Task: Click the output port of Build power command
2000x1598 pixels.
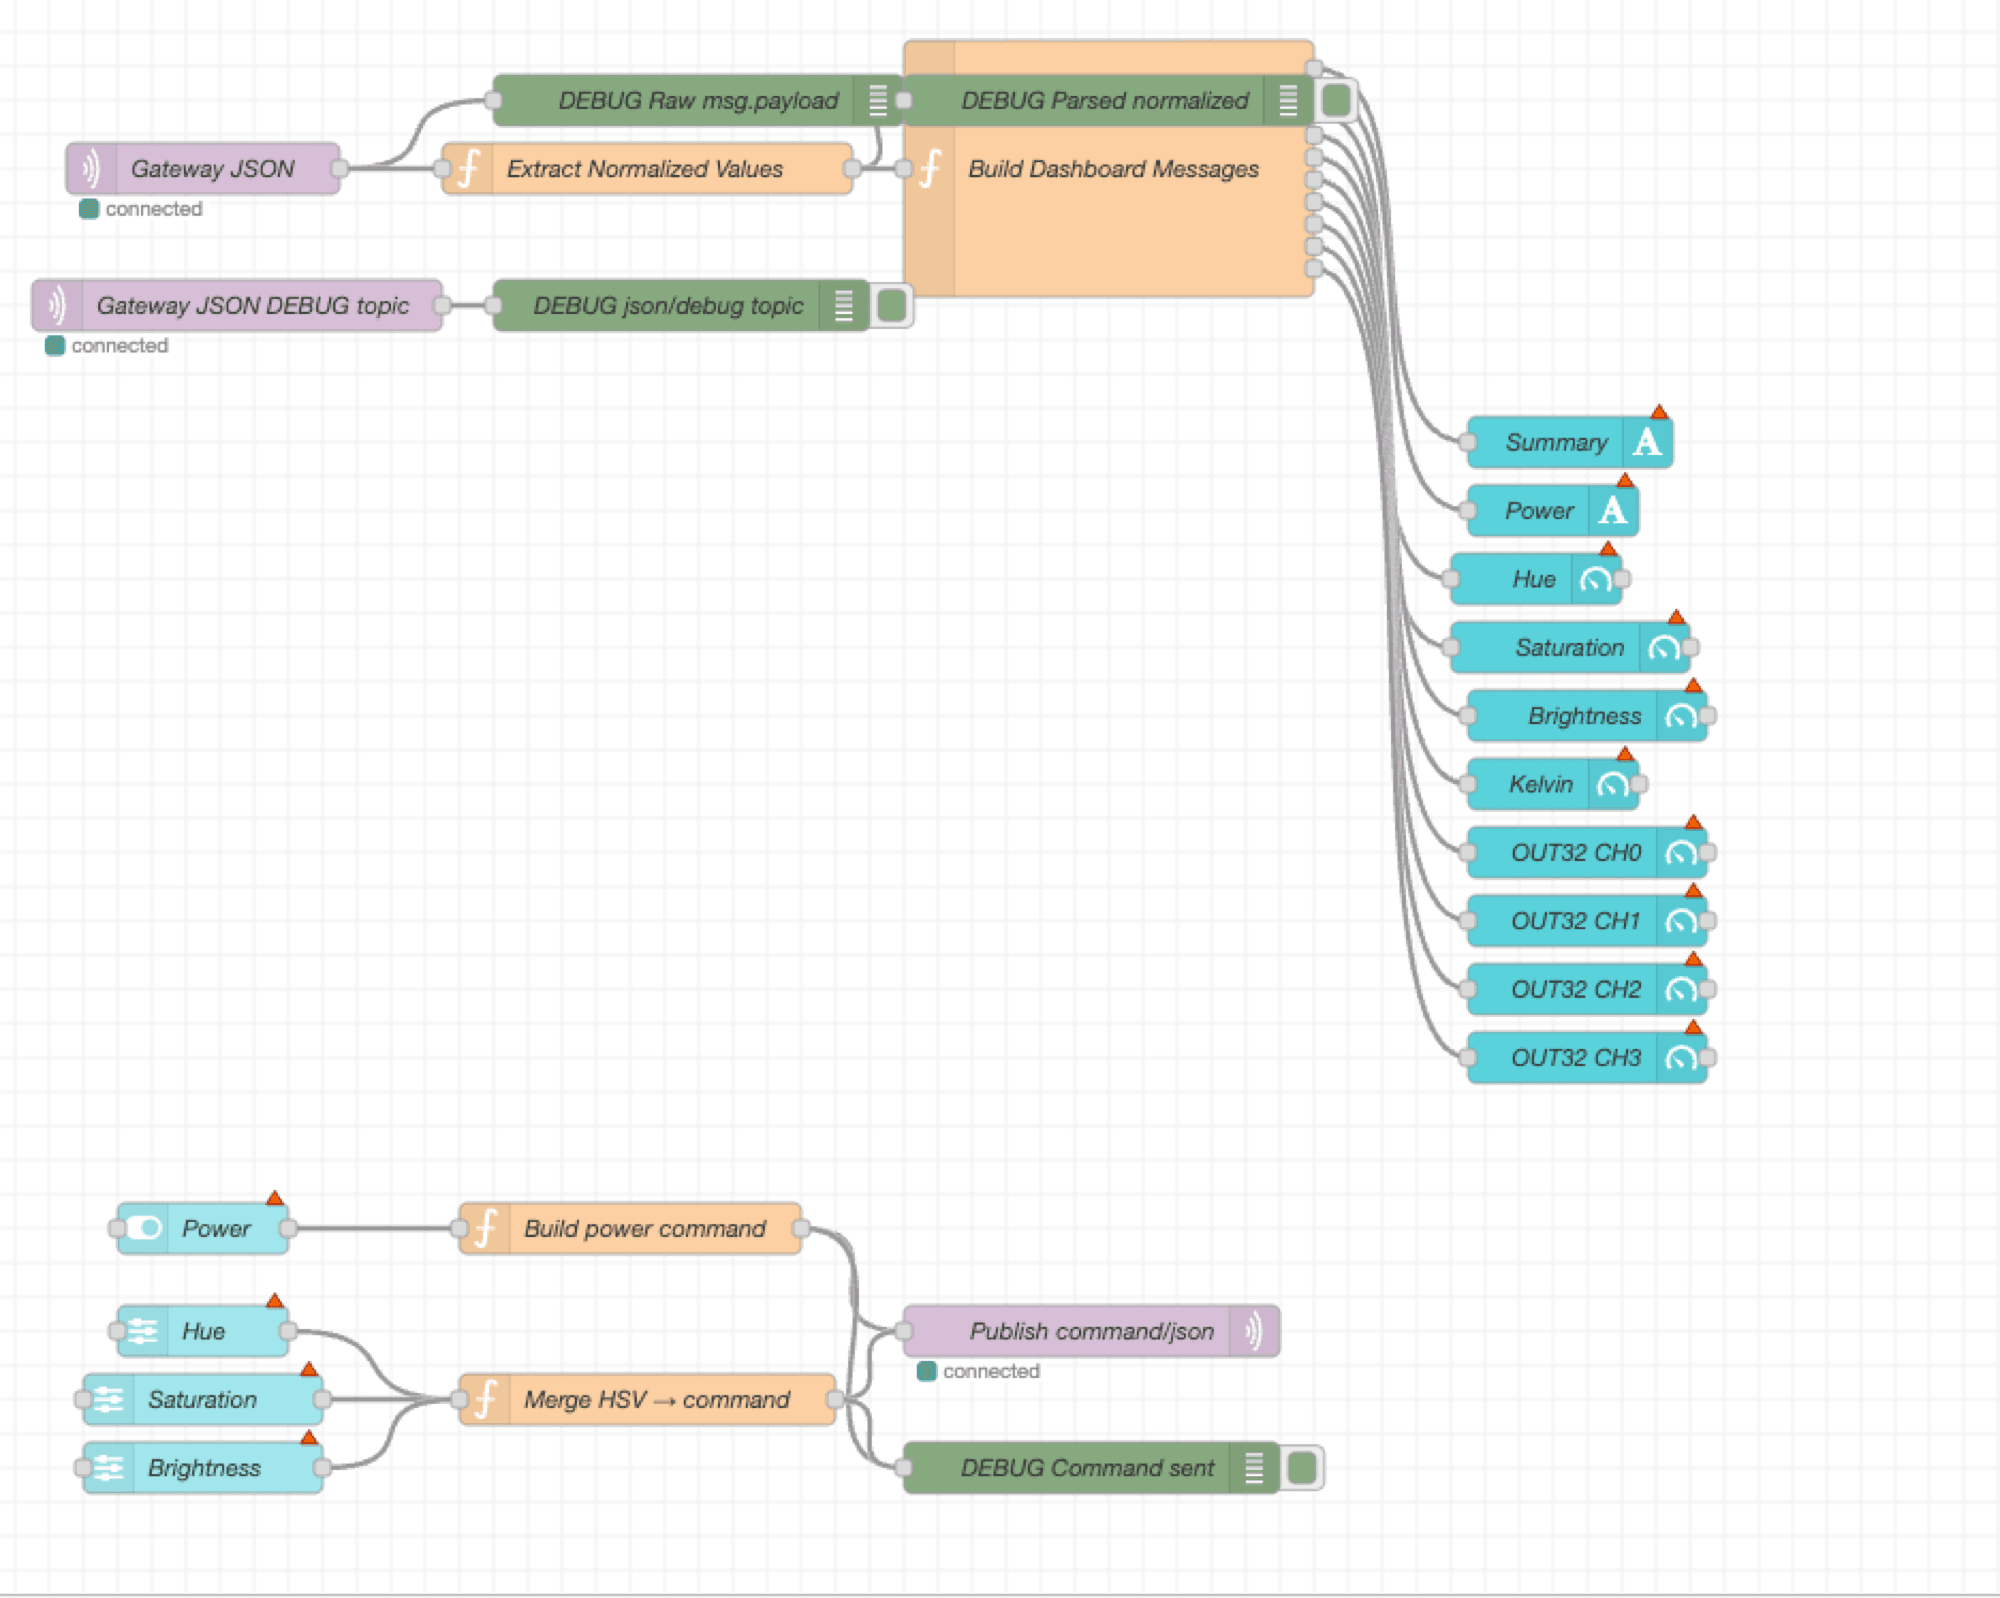Action: tap(801, 1228)
